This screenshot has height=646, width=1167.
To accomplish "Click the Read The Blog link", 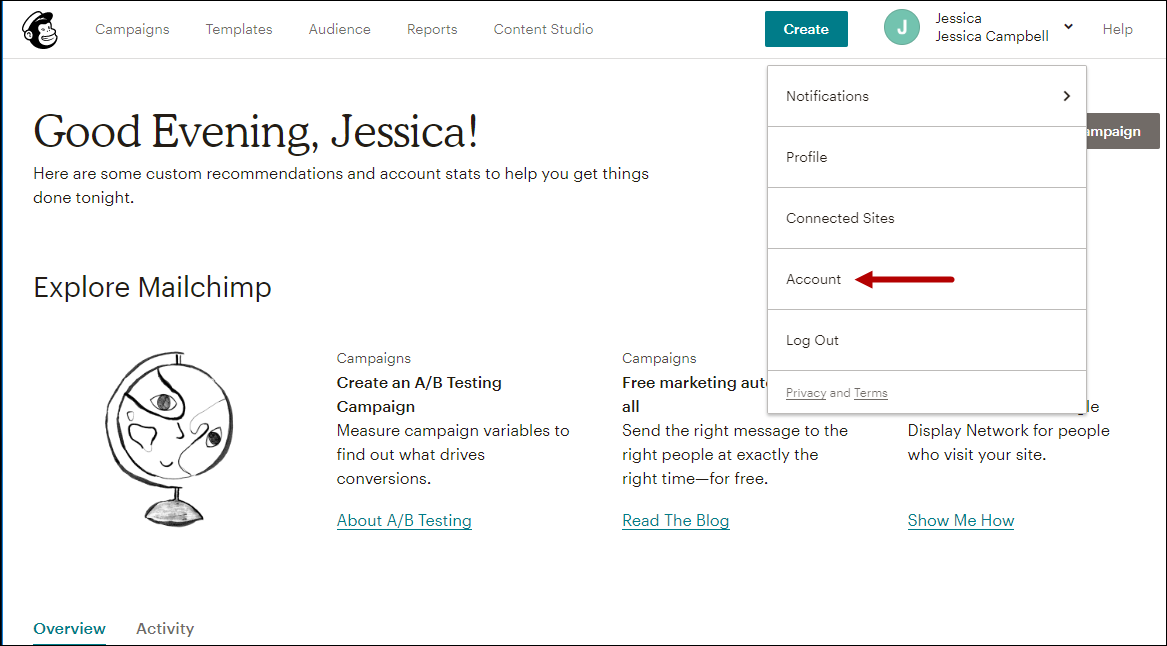I will click(676, 520).
